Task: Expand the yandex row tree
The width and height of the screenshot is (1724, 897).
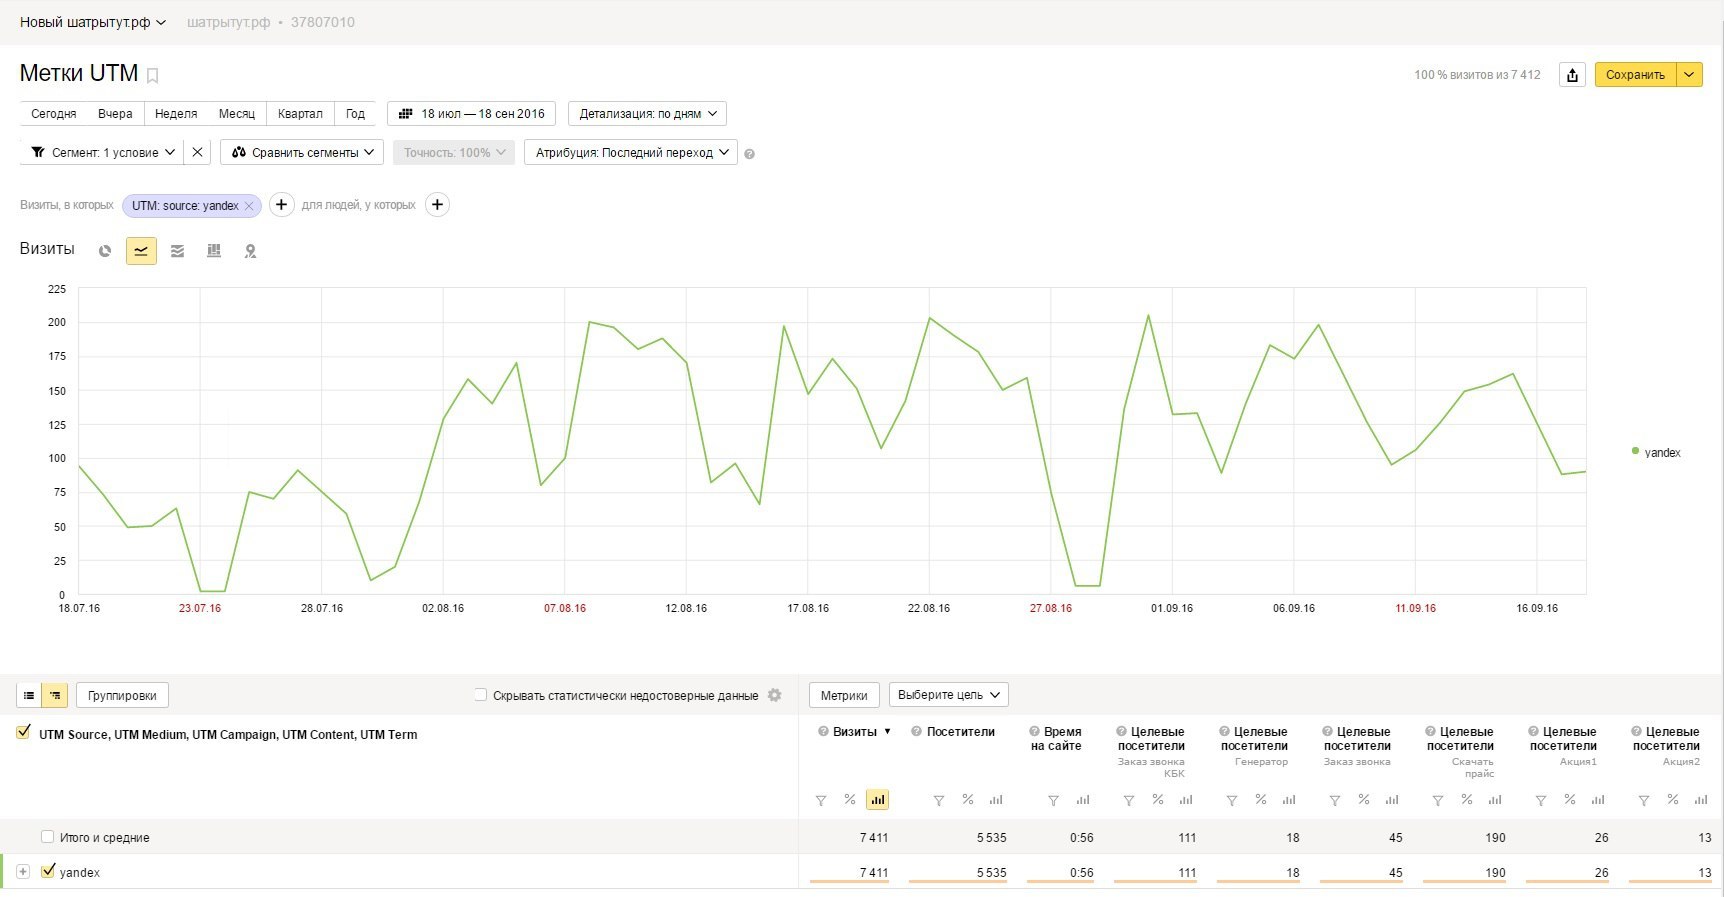Action: 23,872
